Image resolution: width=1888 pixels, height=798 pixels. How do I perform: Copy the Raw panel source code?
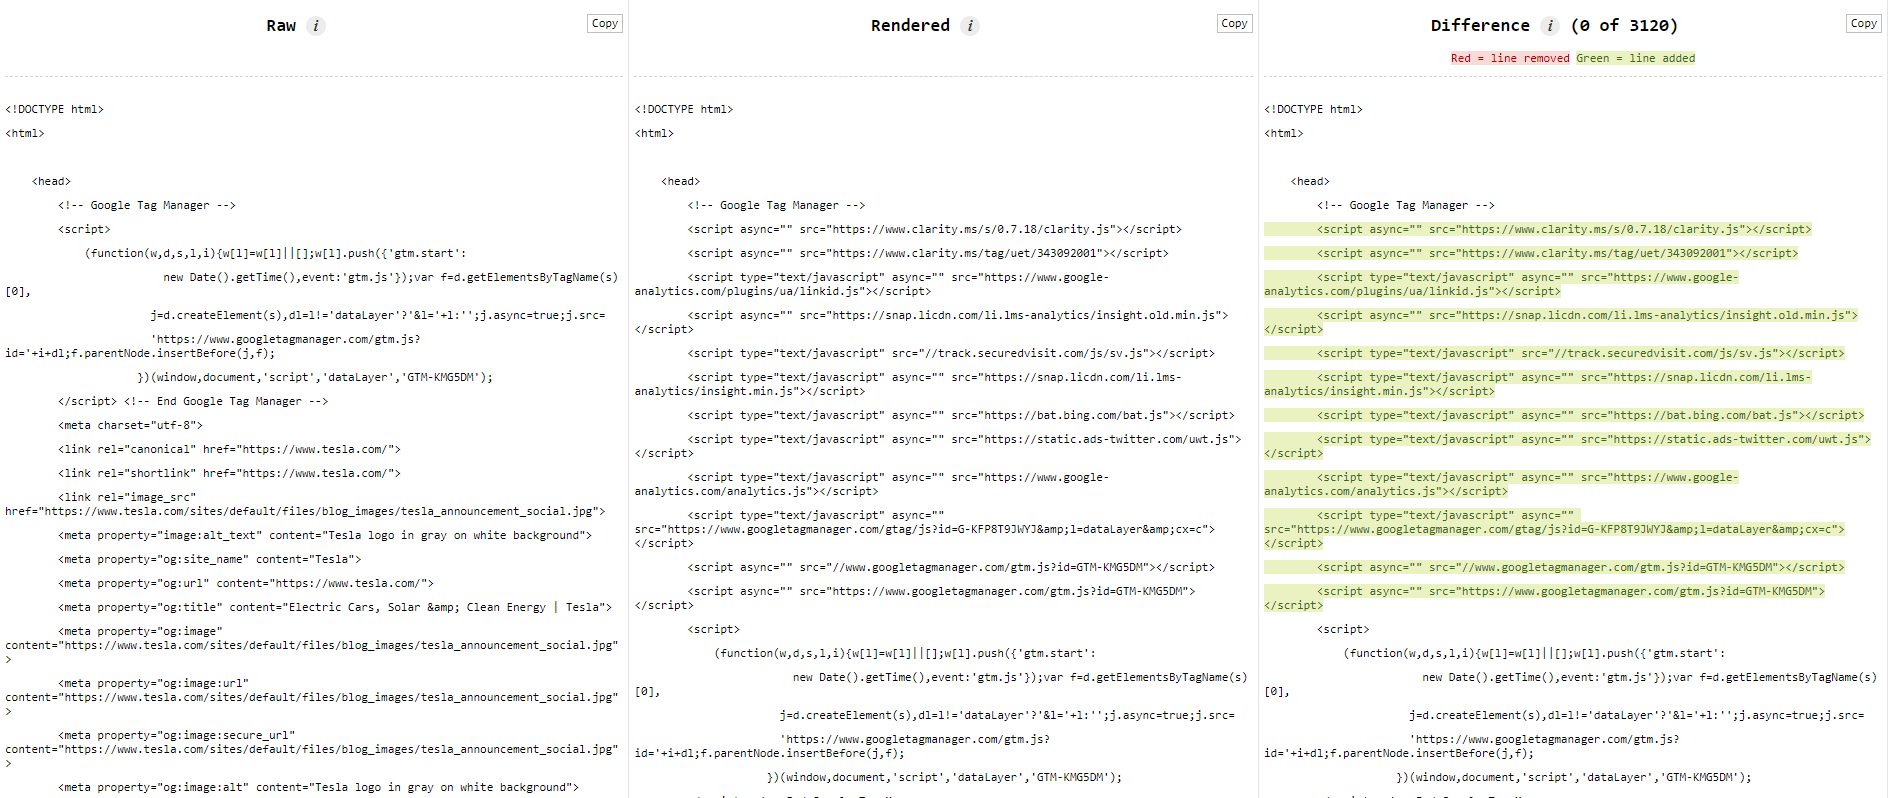pyautogui.click(x=604, y=23)
